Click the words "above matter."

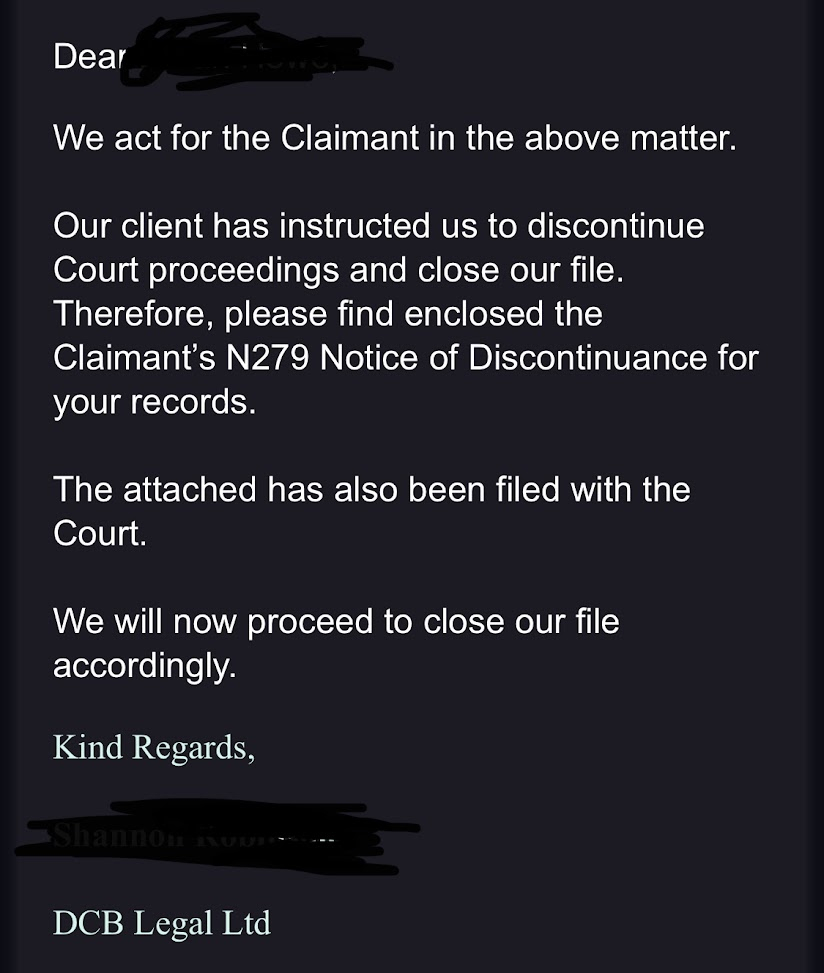click(630, 137)
